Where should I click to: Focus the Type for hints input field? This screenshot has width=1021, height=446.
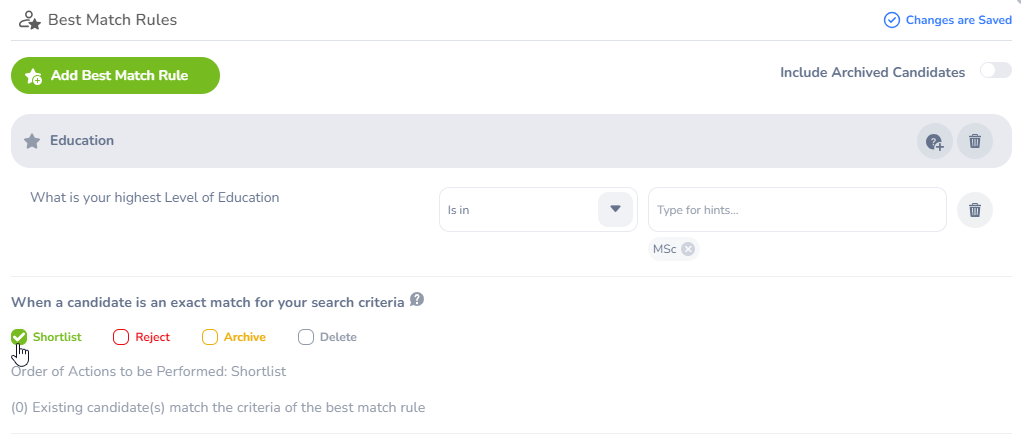tap(796, 210)
